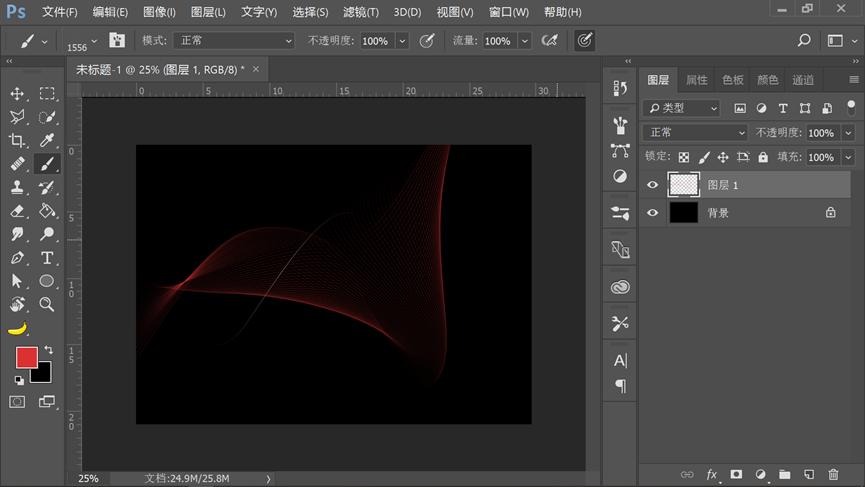This screenshot has height=487, width=865.
Task: Select the Pen tool
Action: point(17,258)
